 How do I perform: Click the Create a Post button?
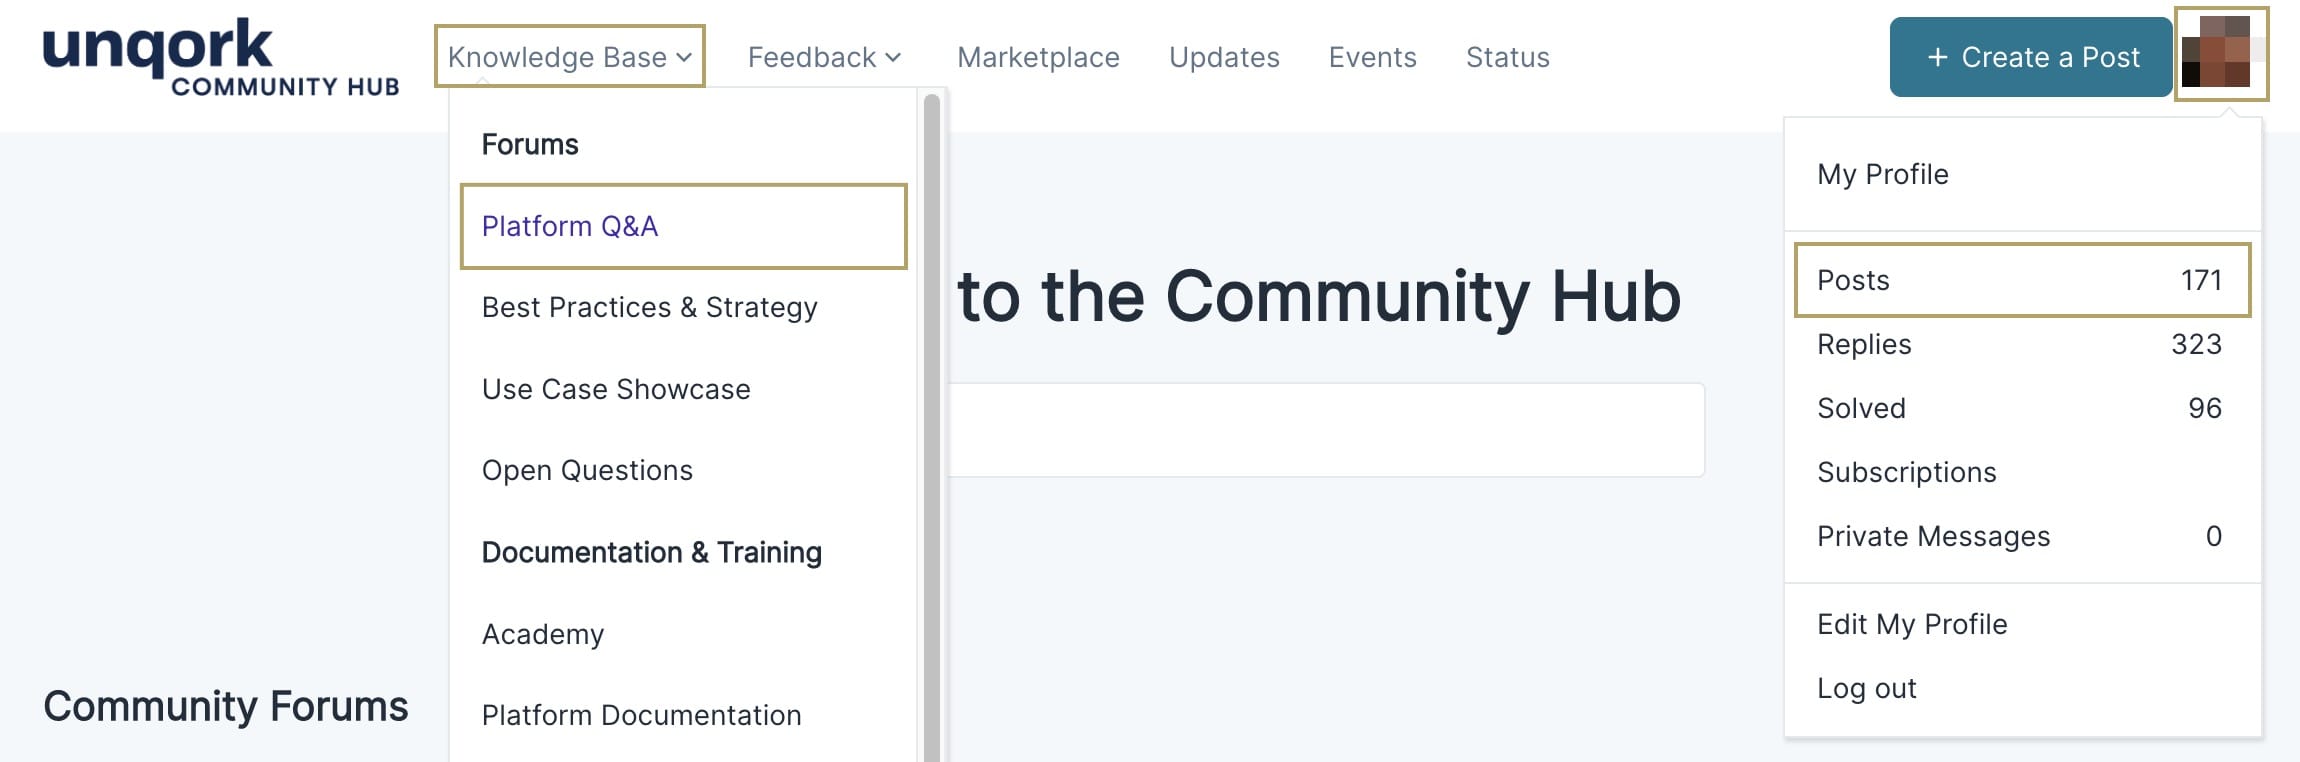(x=2030, y=57)
